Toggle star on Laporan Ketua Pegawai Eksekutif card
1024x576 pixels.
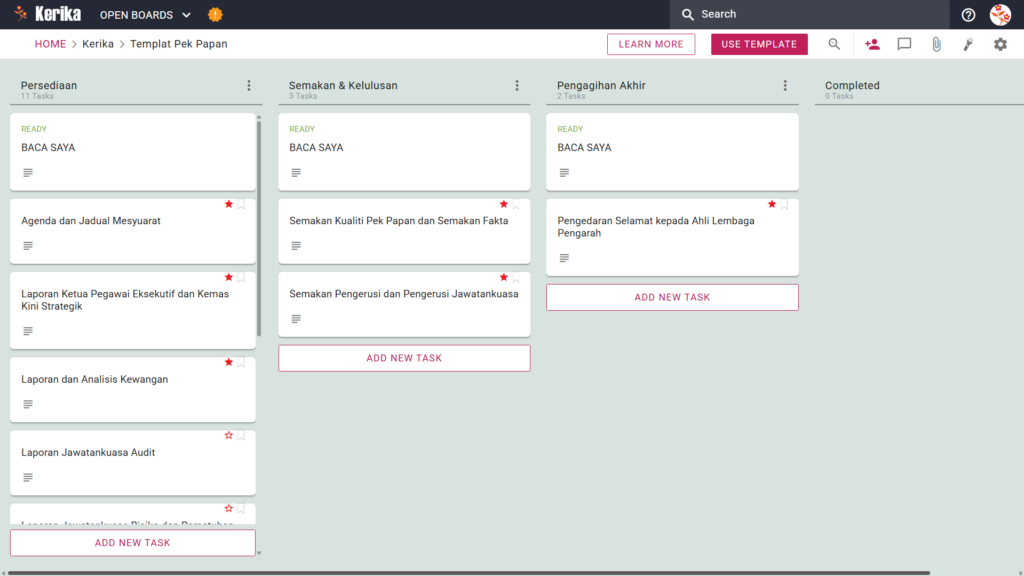pos(229,278)
